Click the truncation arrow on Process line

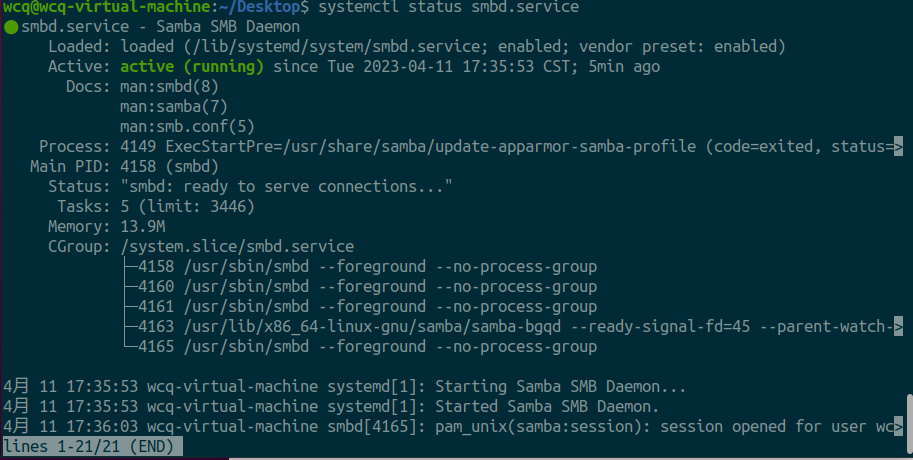point(898,146)
